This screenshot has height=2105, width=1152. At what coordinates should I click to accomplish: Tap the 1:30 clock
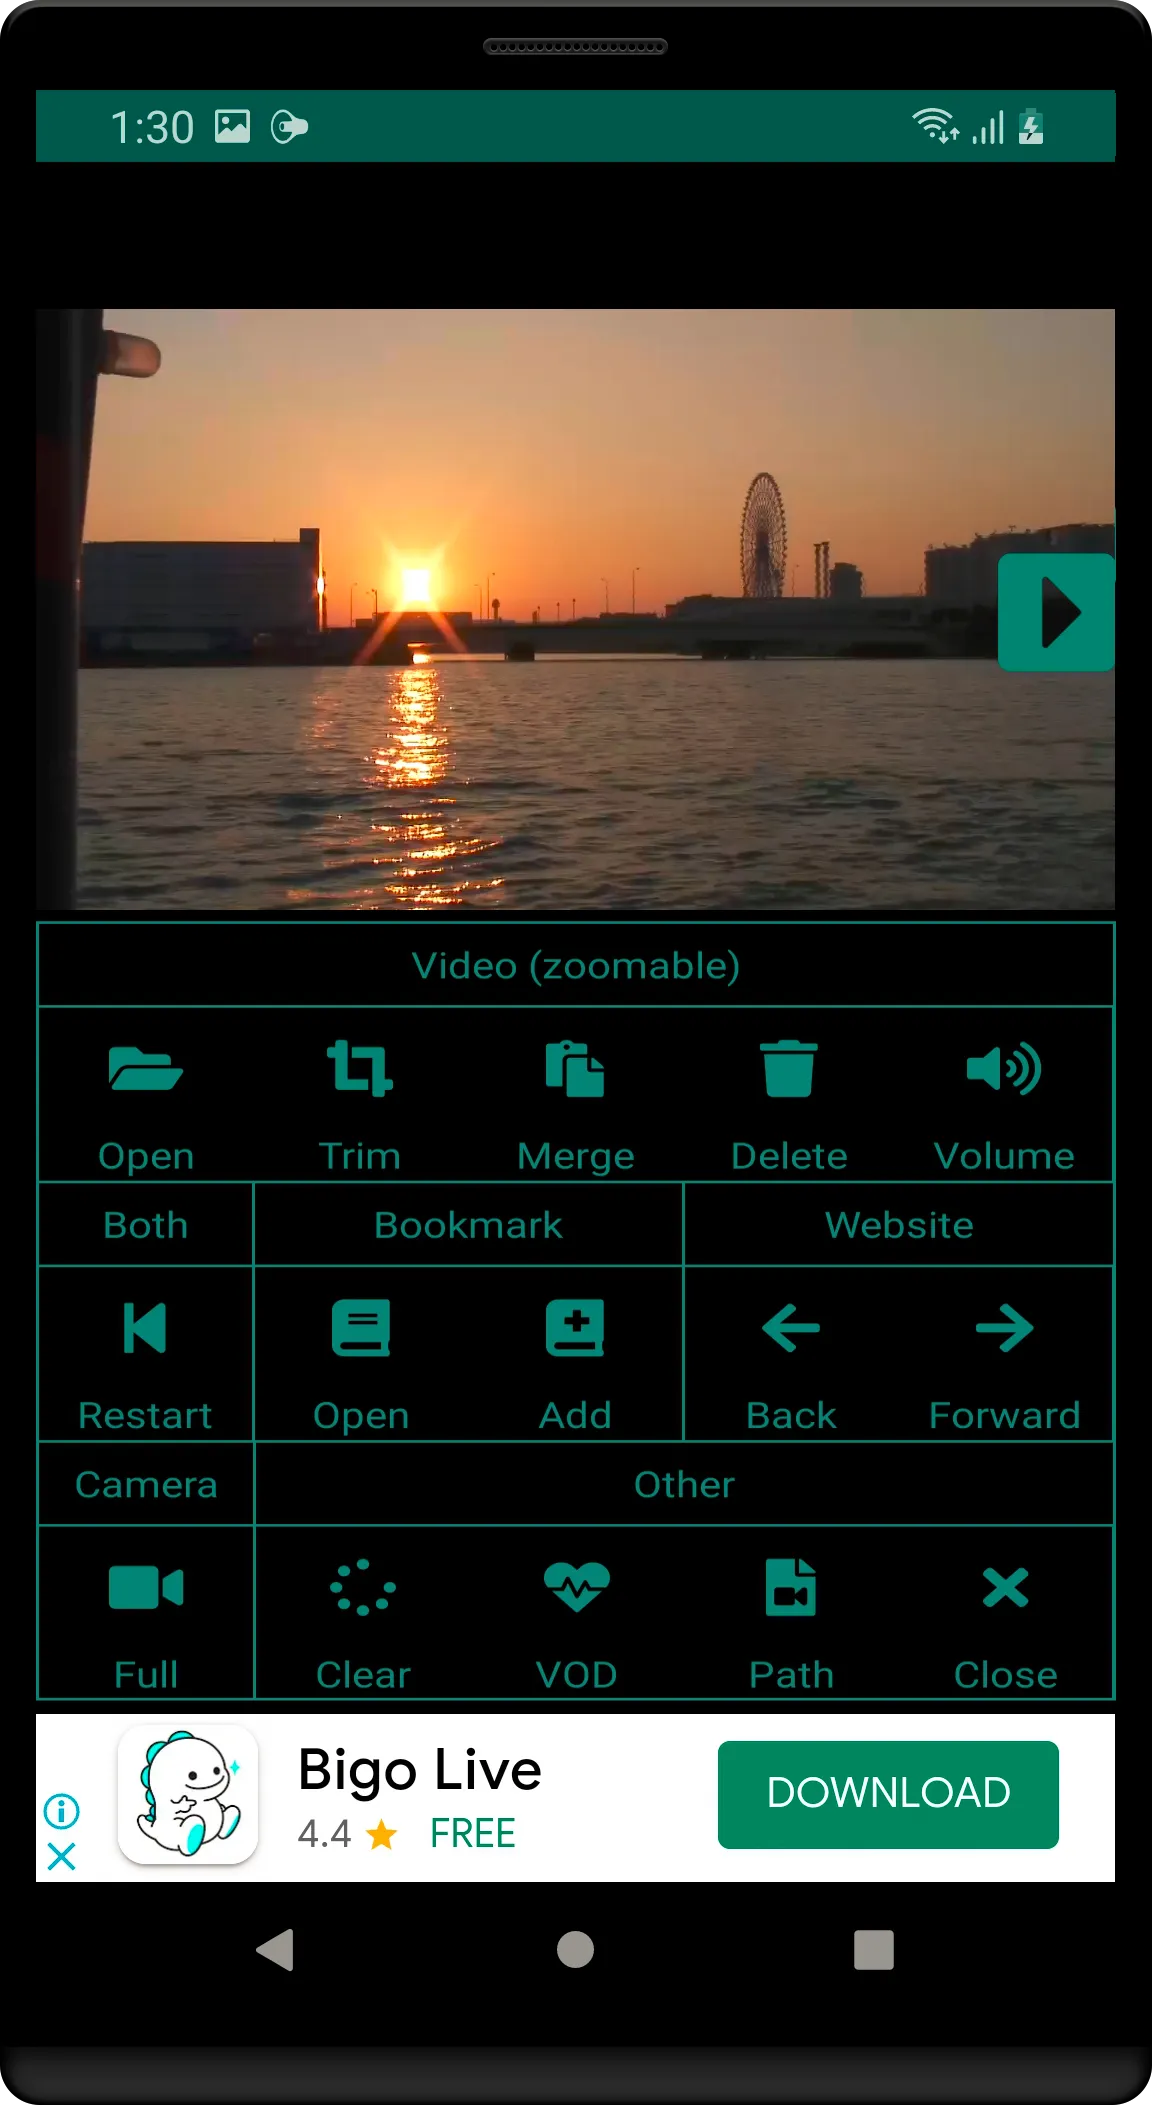point(152,127)
